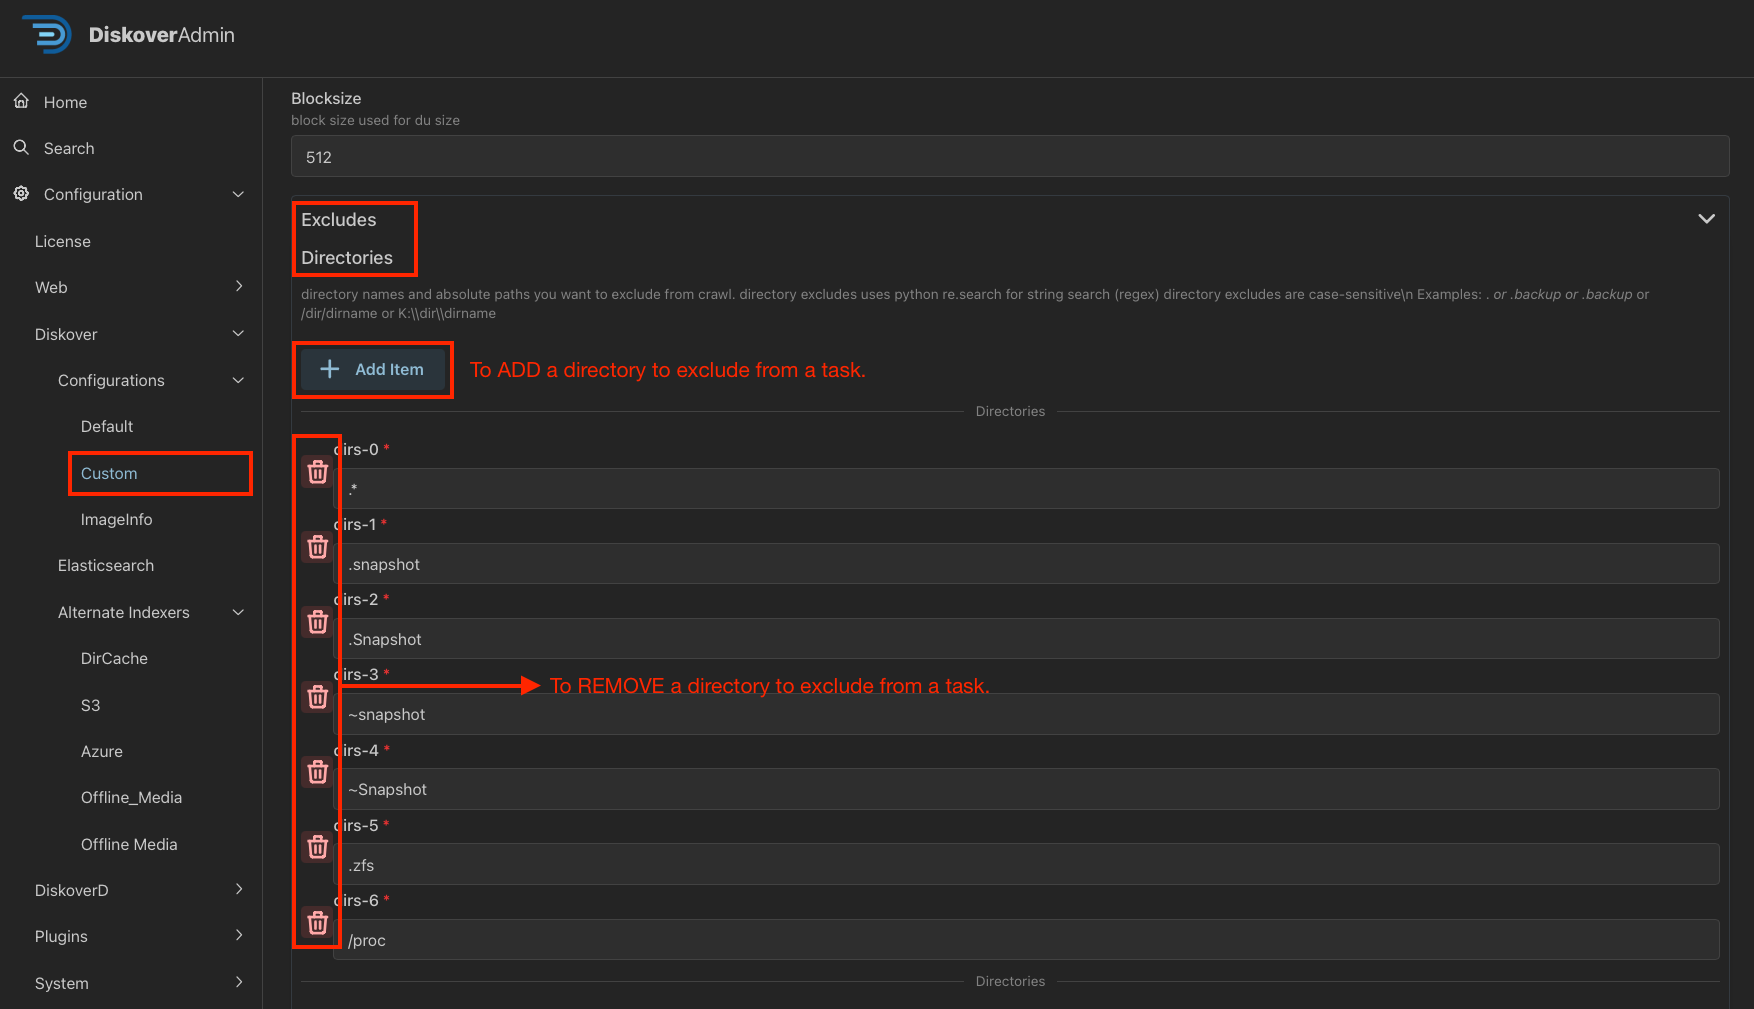This screenshot has height=1009, width=1754.
Task: Click the Add Item button
Action: click(x=372, y=369)
